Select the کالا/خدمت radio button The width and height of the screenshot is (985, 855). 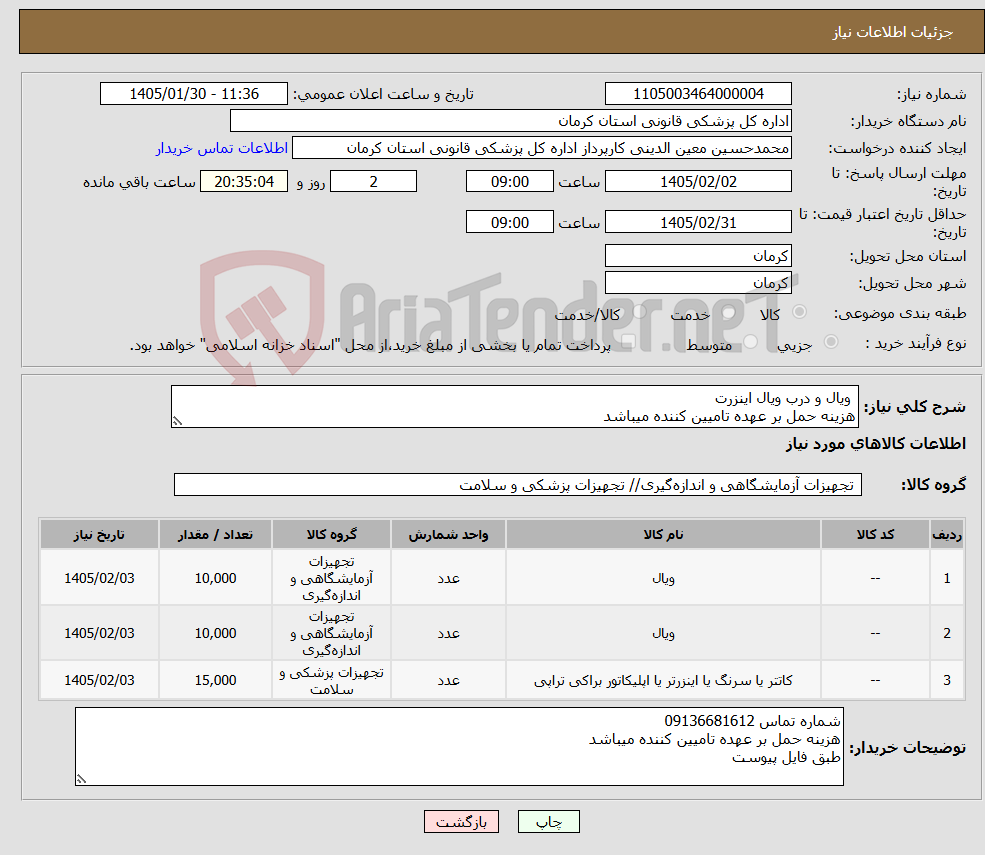coord(639,312)
